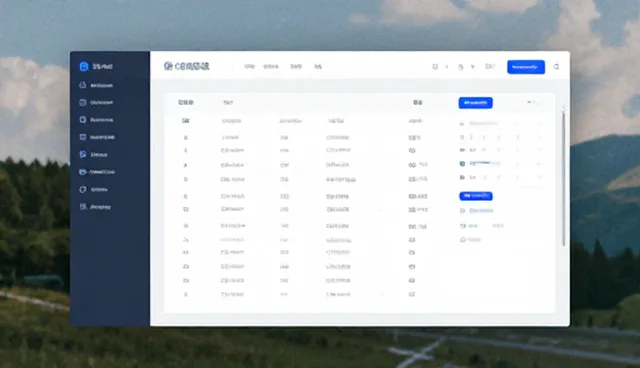Click the bell icon in the right panel
The image size is (640, 368).
[x=463, y=240]
